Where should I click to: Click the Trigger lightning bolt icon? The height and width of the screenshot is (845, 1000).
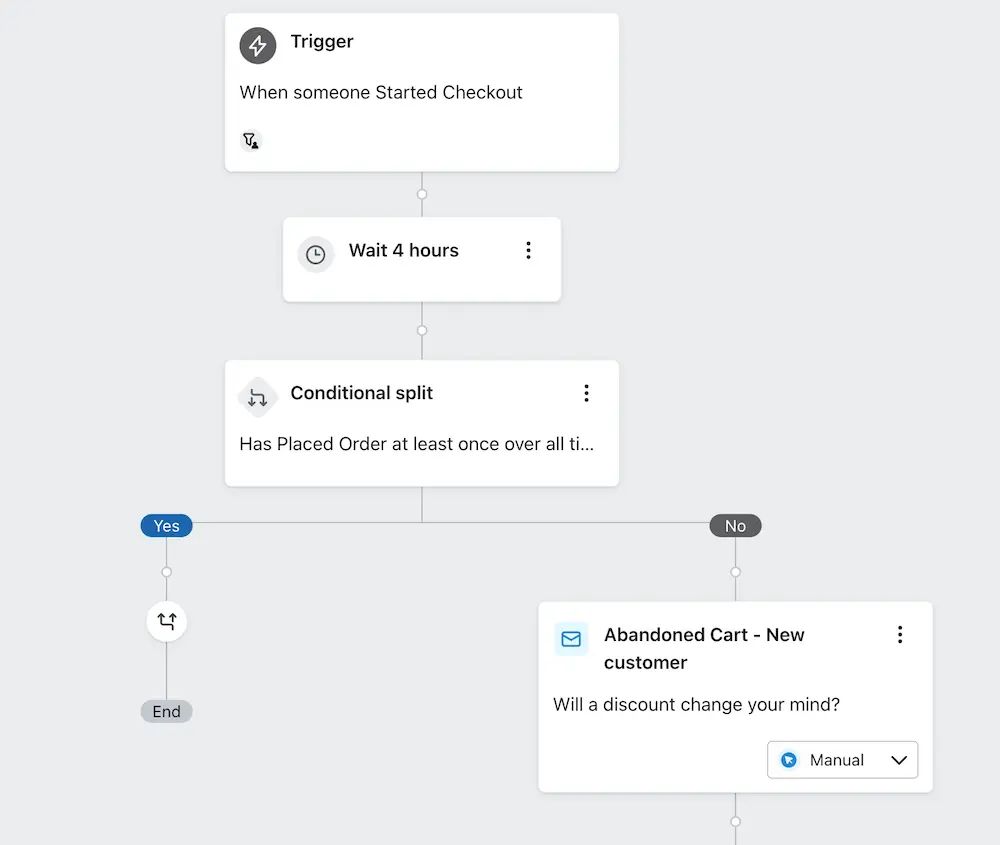tap(258, 45)
